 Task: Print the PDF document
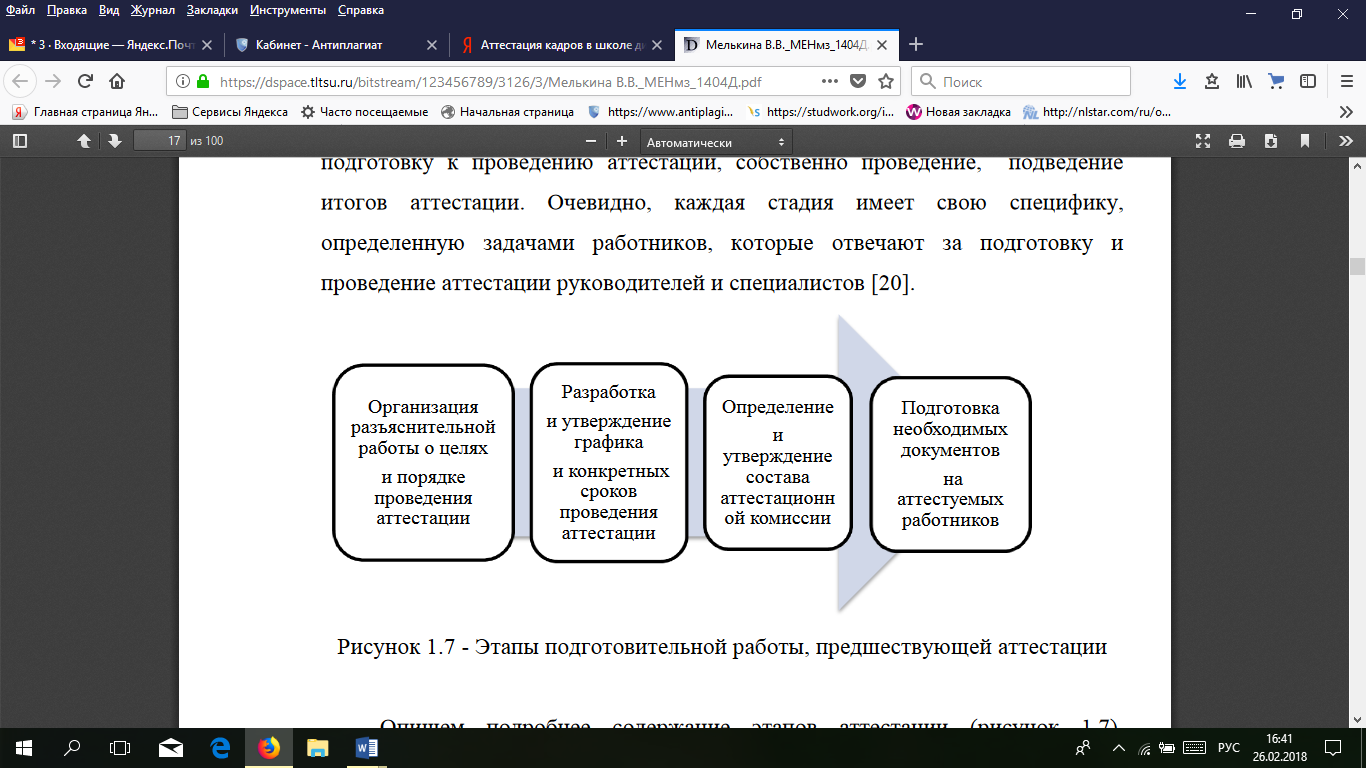click(x=1237, y=141)
